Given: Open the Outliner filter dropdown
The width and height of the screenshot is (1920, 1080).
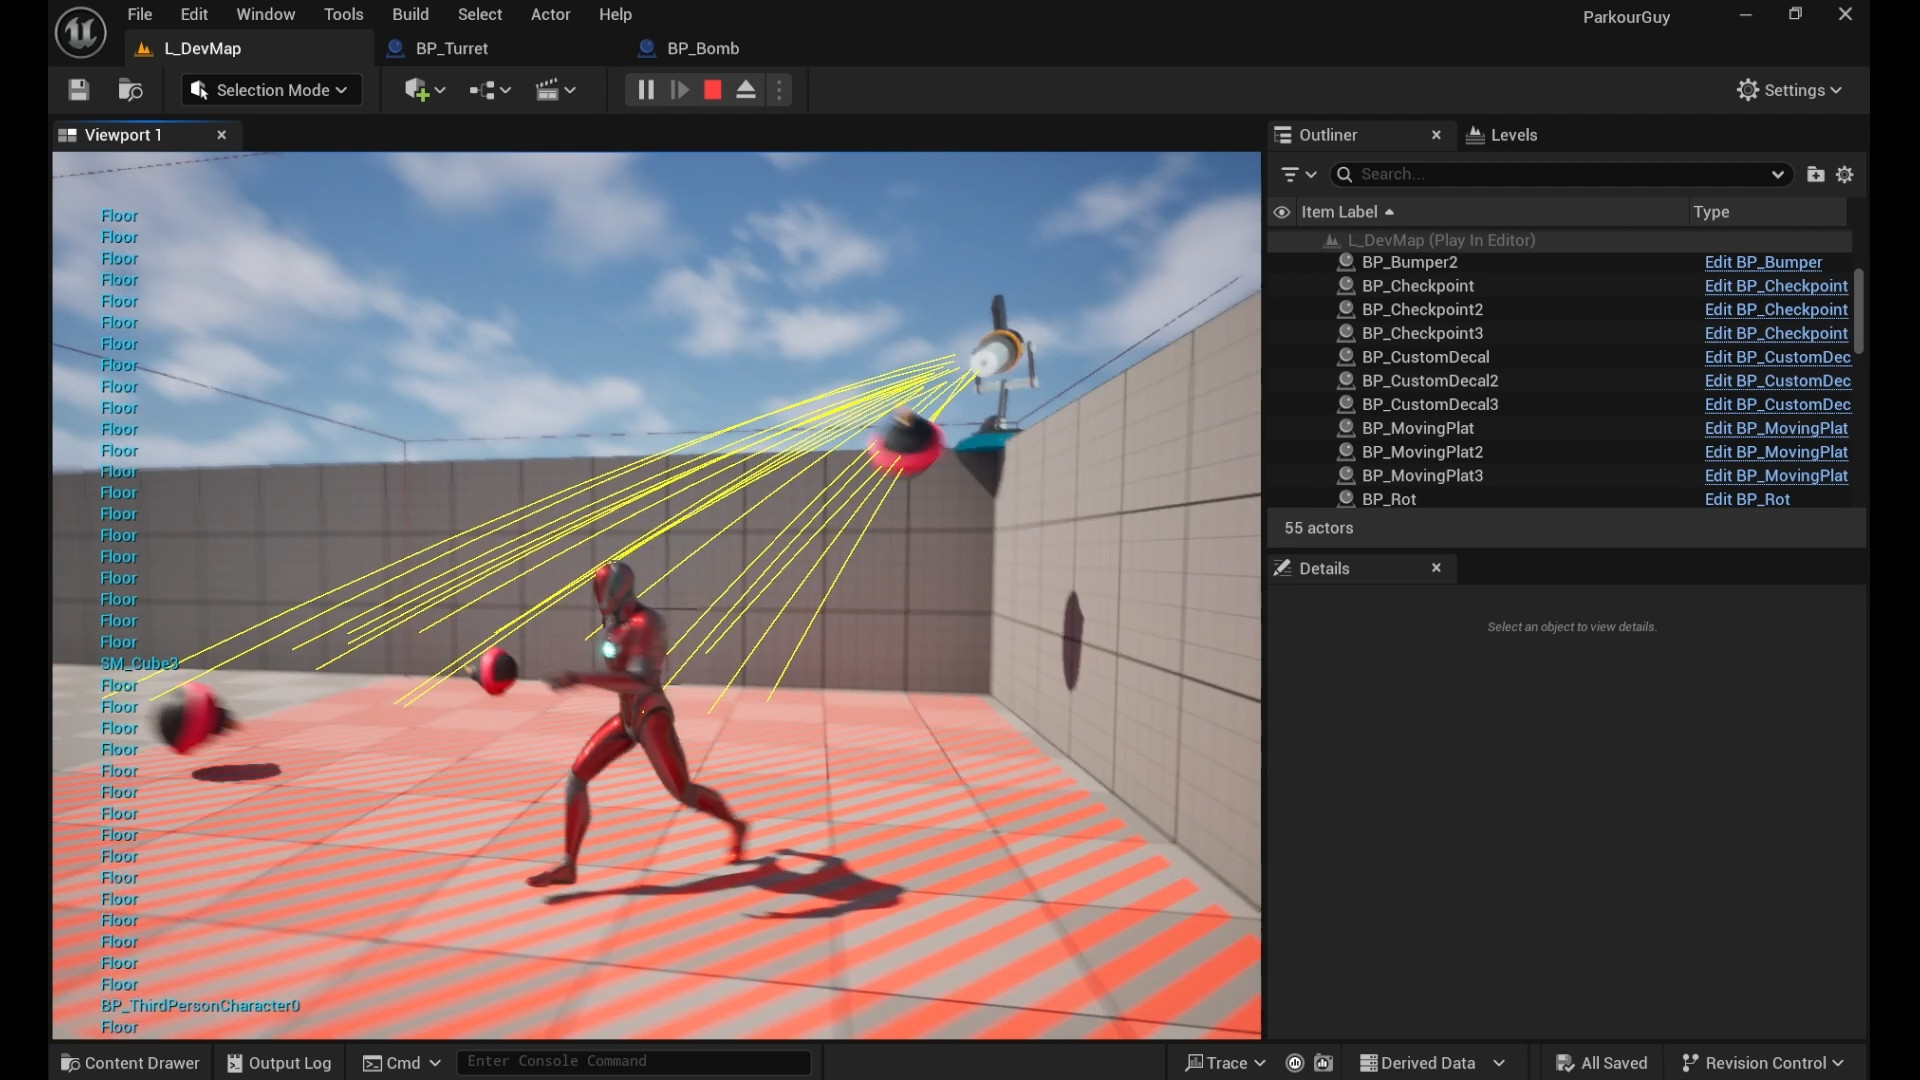Looking at the screenshot, I should pyautogui.click(x=1299, y=174).
